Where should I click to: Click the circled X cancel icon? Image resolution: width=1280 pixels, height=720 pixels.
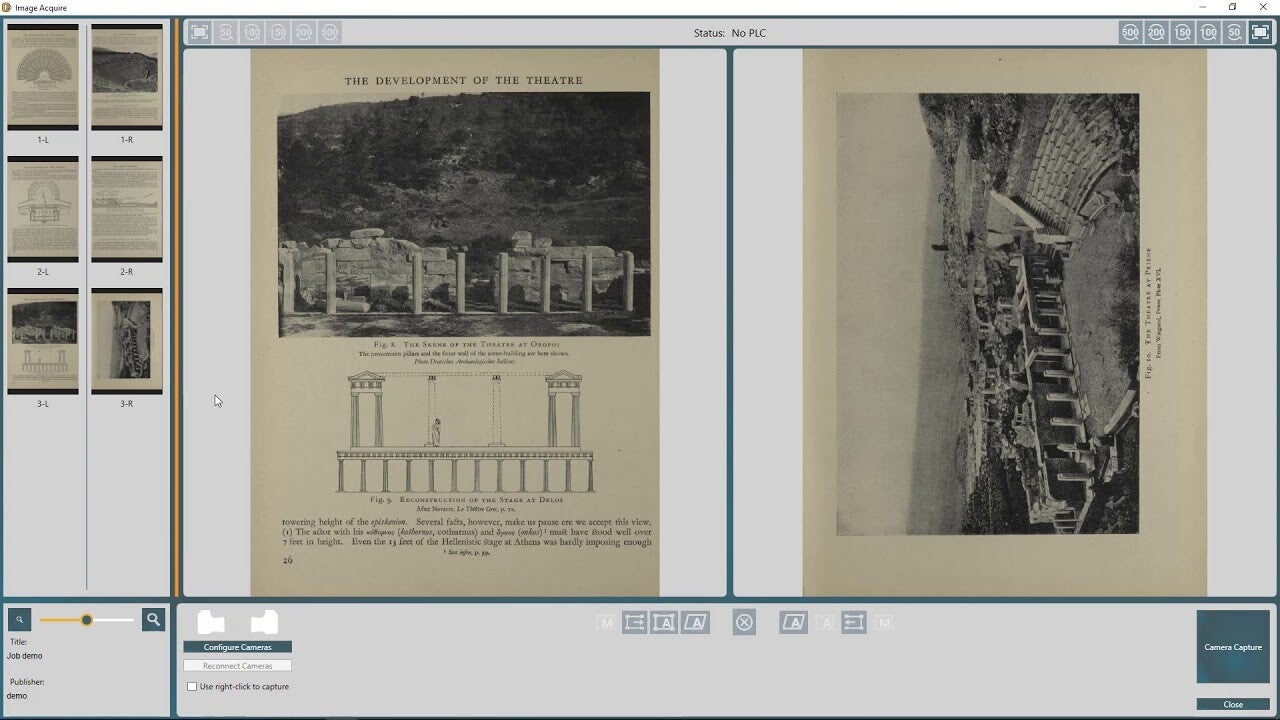coord(744,623)
